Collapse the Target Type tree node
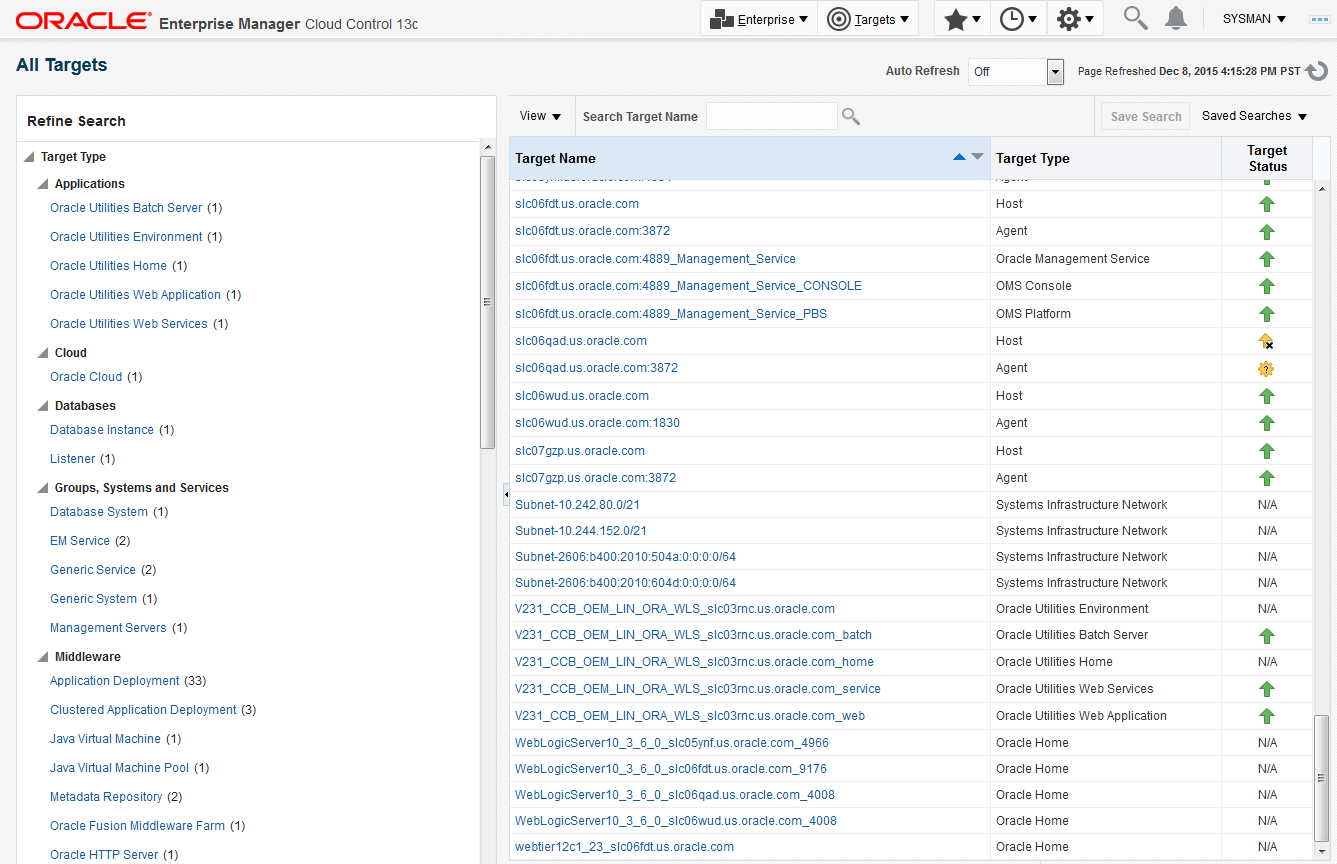 [x=29, y=157]
